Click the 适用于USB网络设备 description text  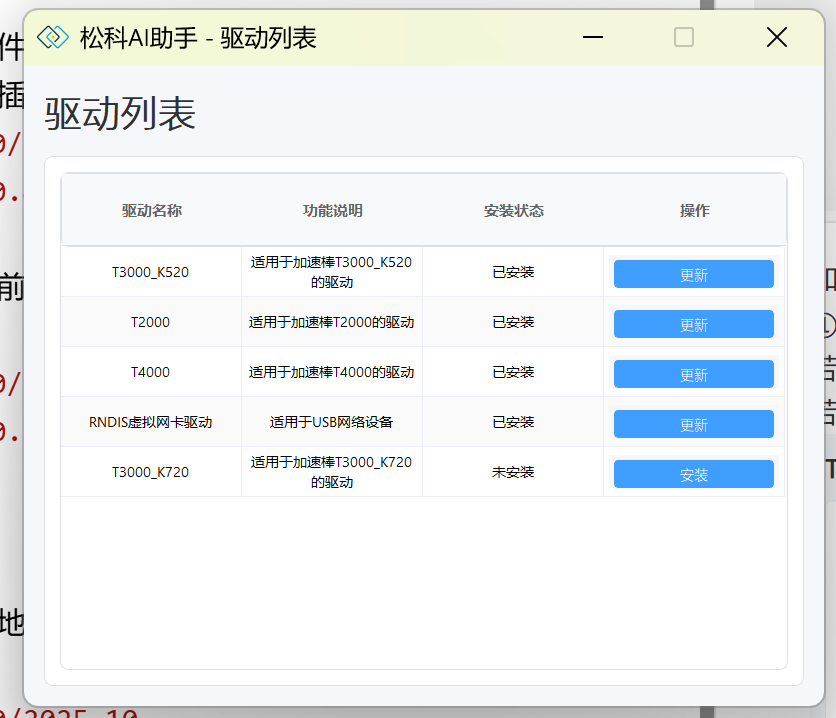332,422
